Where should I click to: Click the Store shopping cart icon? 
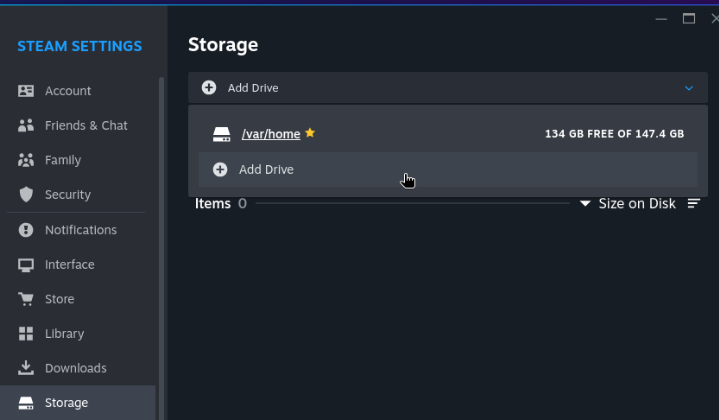point(26,299)
